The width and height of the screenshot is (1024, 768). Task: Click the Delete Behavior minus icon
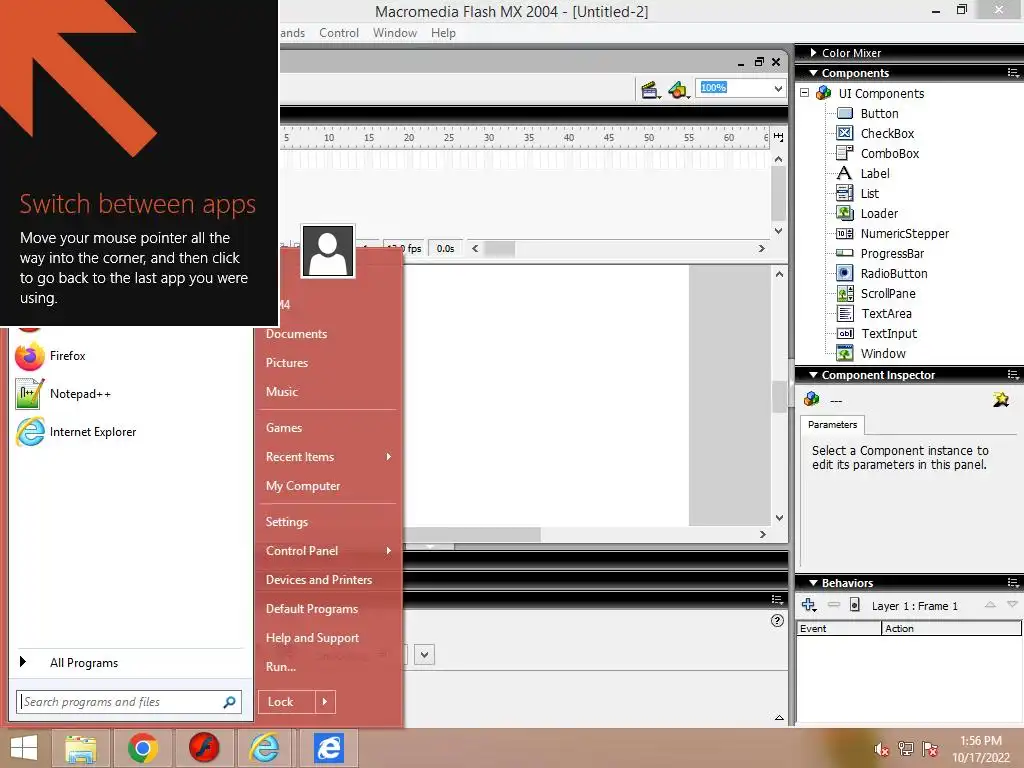tap(833, 605)
